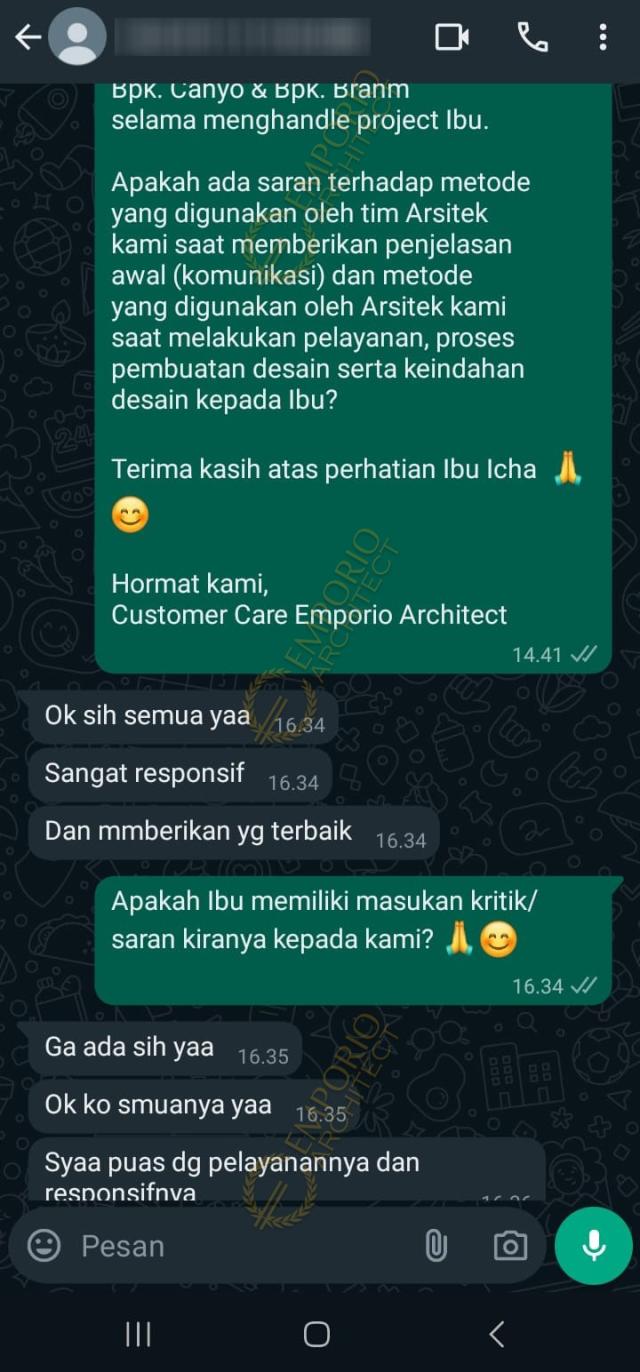Open the attachment paperclip menu
This screenshot has width=640, height=1372.
[436, 1246]
